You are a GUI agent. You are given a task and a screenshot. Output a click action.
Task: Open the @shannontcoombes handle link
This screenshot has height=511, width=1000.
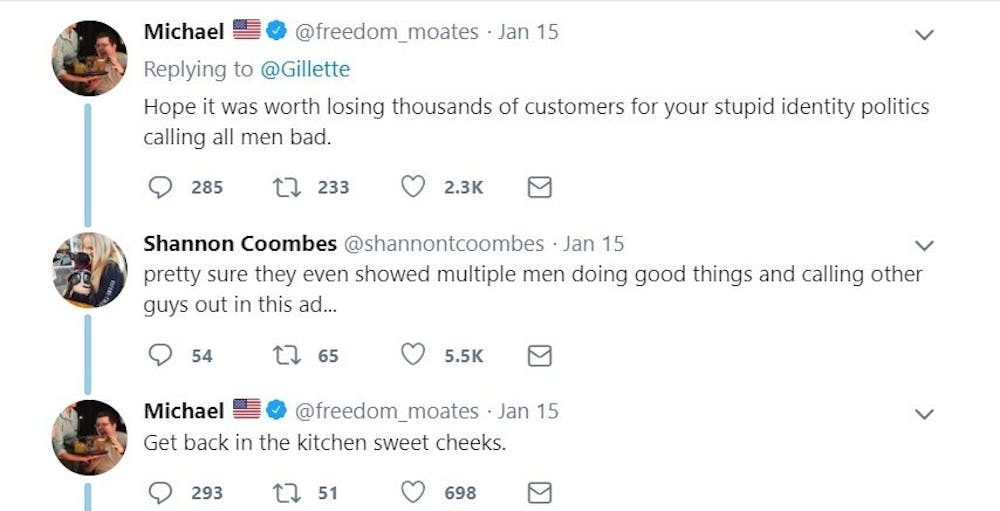(444, 243)
